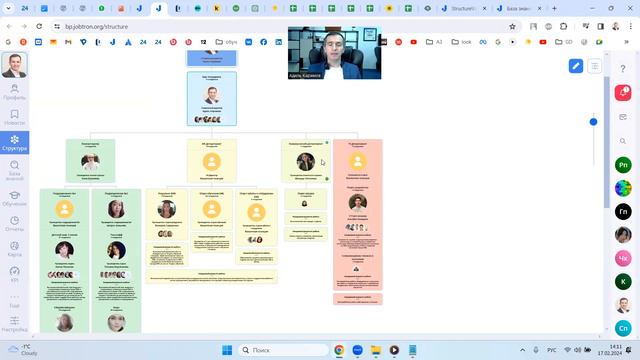
Task: Adjust the blue zoom slider handle
Action: click(x=593, y=122)
